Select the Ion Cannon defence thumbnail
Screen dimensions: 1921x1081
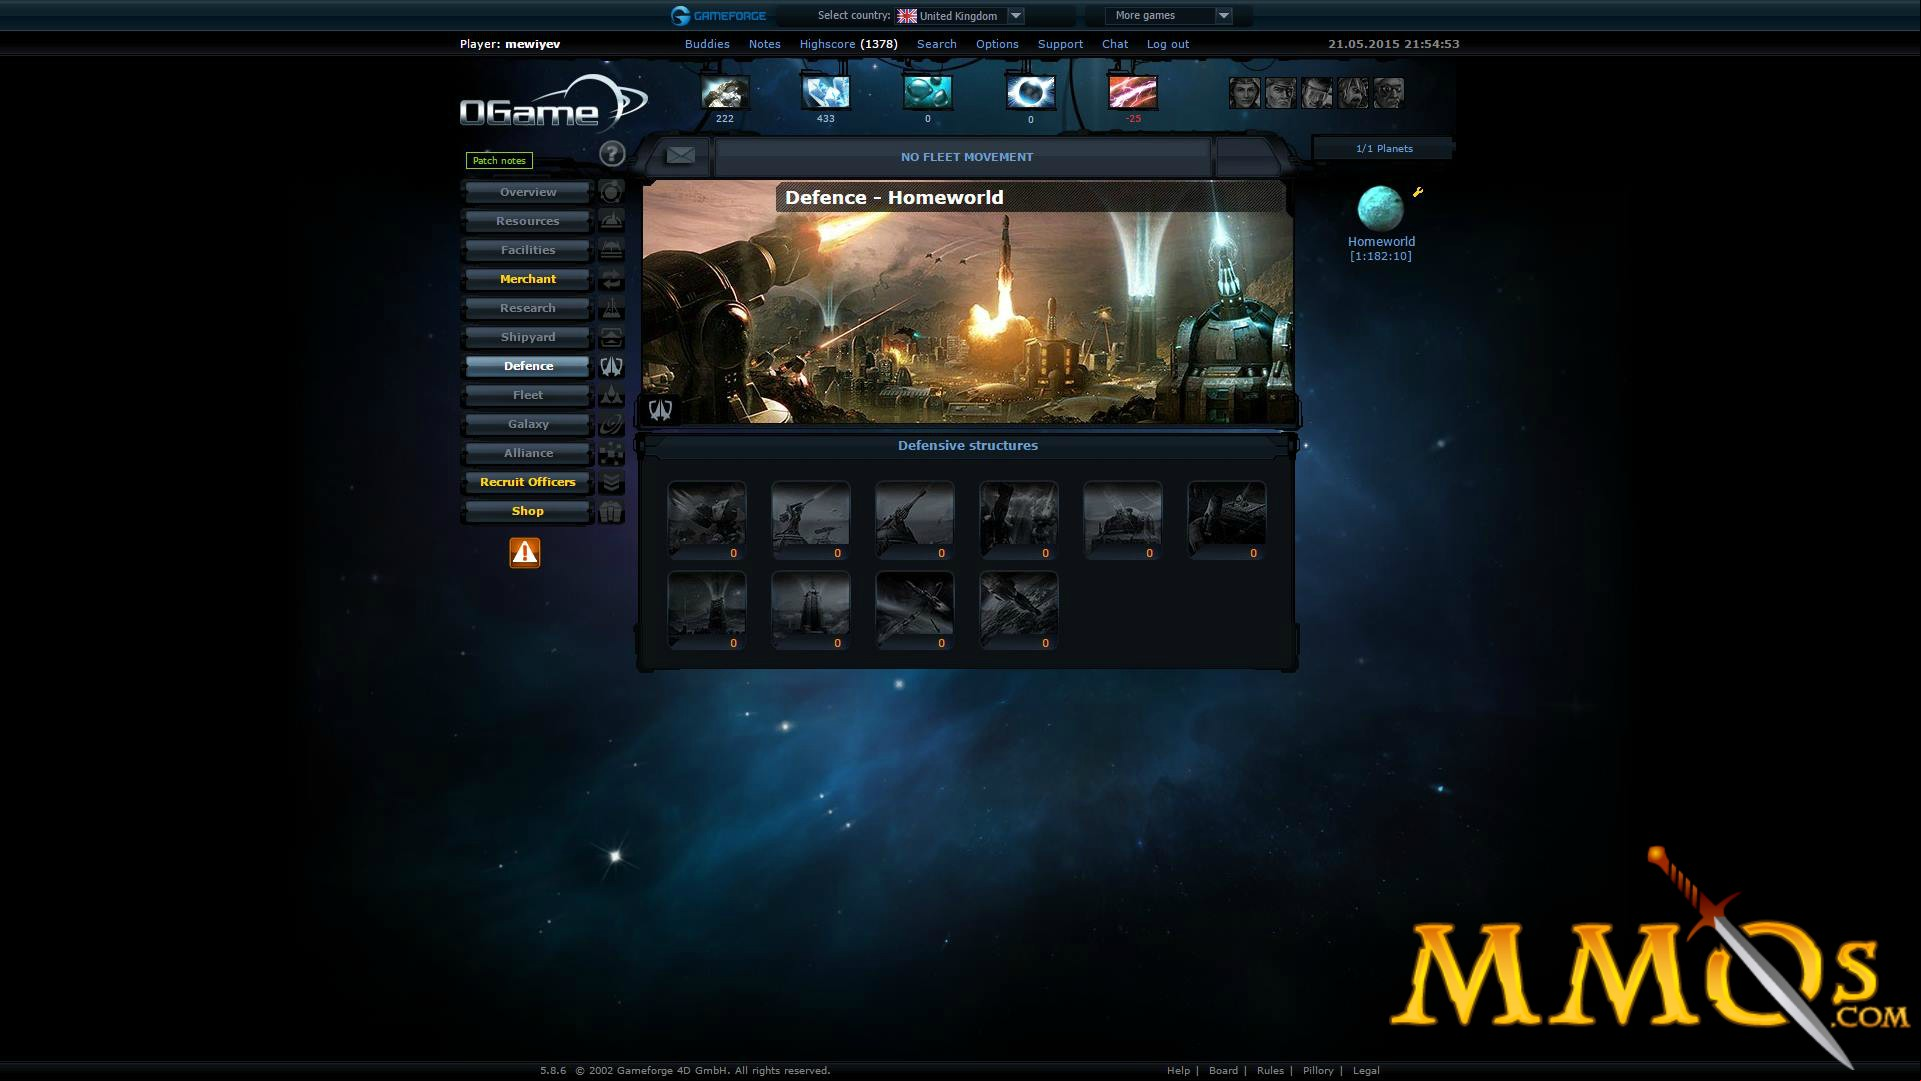(x=1123, y=519)
